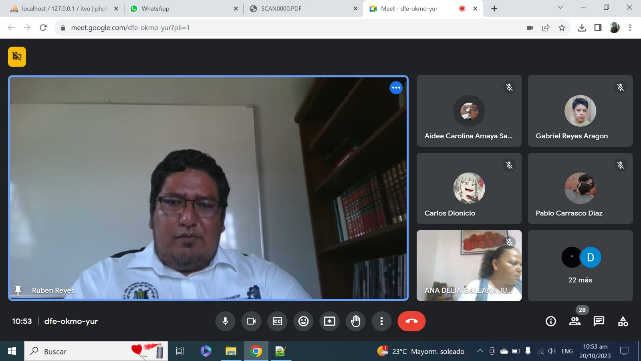
Task: Click the present screen icon
Action: [329, 321]
